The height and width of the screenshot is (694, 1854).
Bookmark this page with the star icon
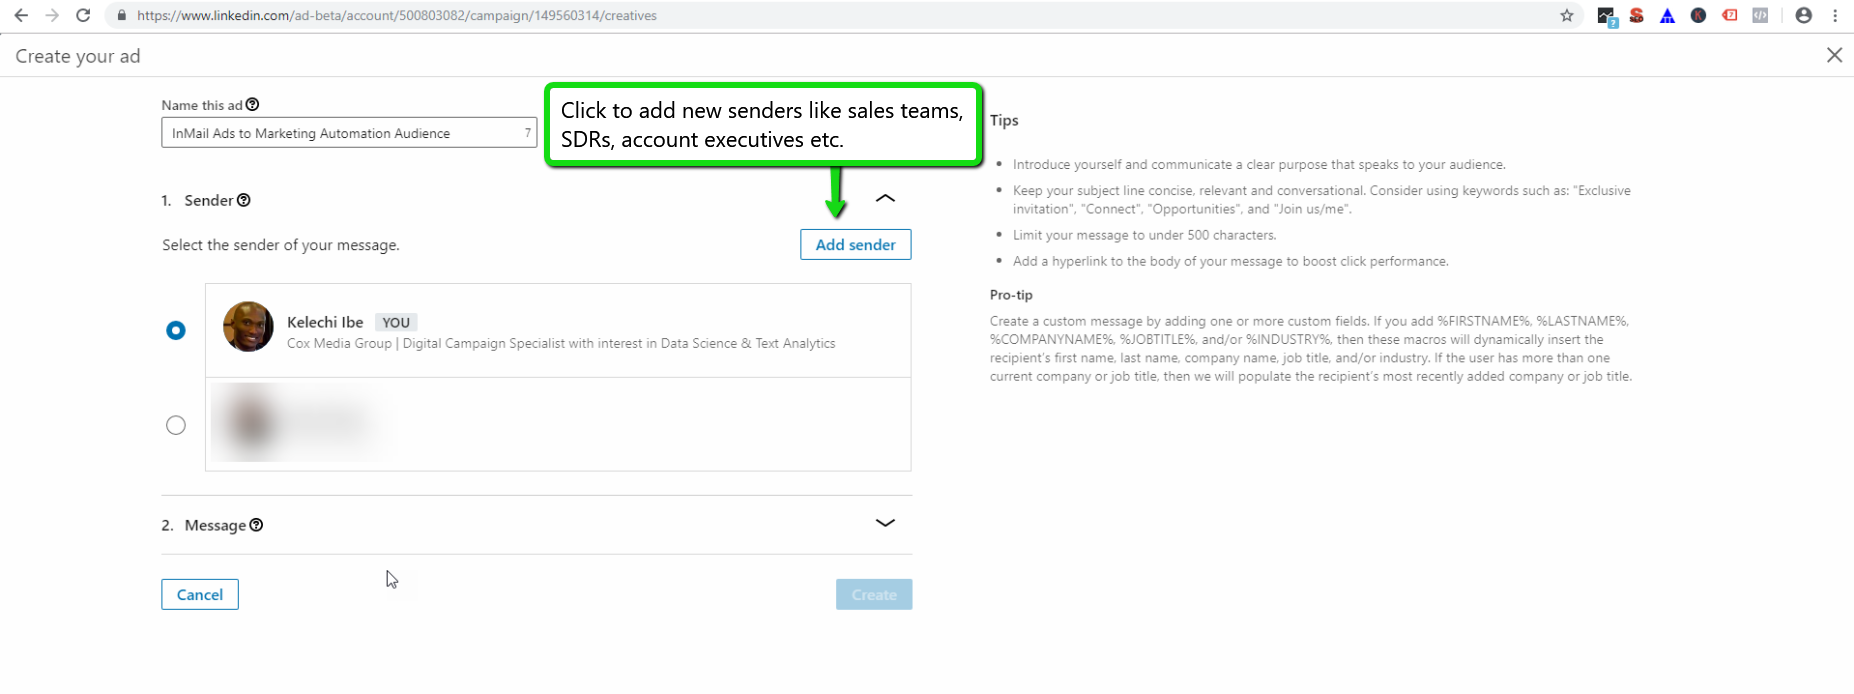pos(1568,15)
